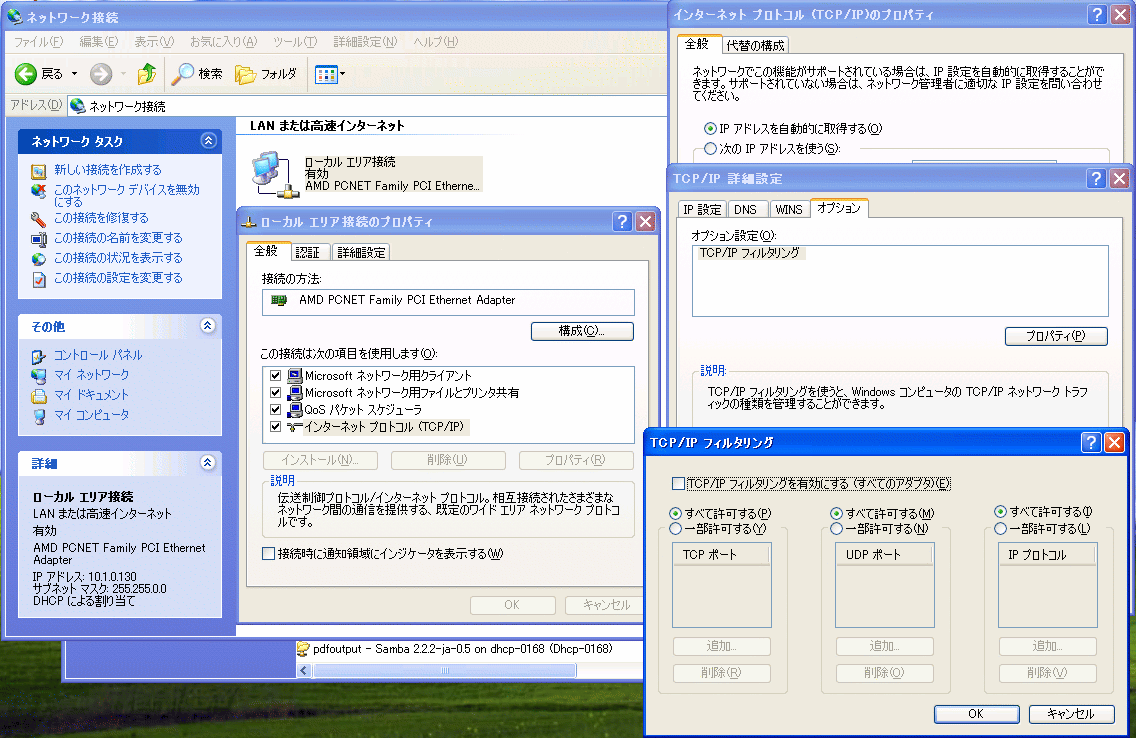
Task: Click 新しい接続を作成する link
Action: tap(107, 170)
